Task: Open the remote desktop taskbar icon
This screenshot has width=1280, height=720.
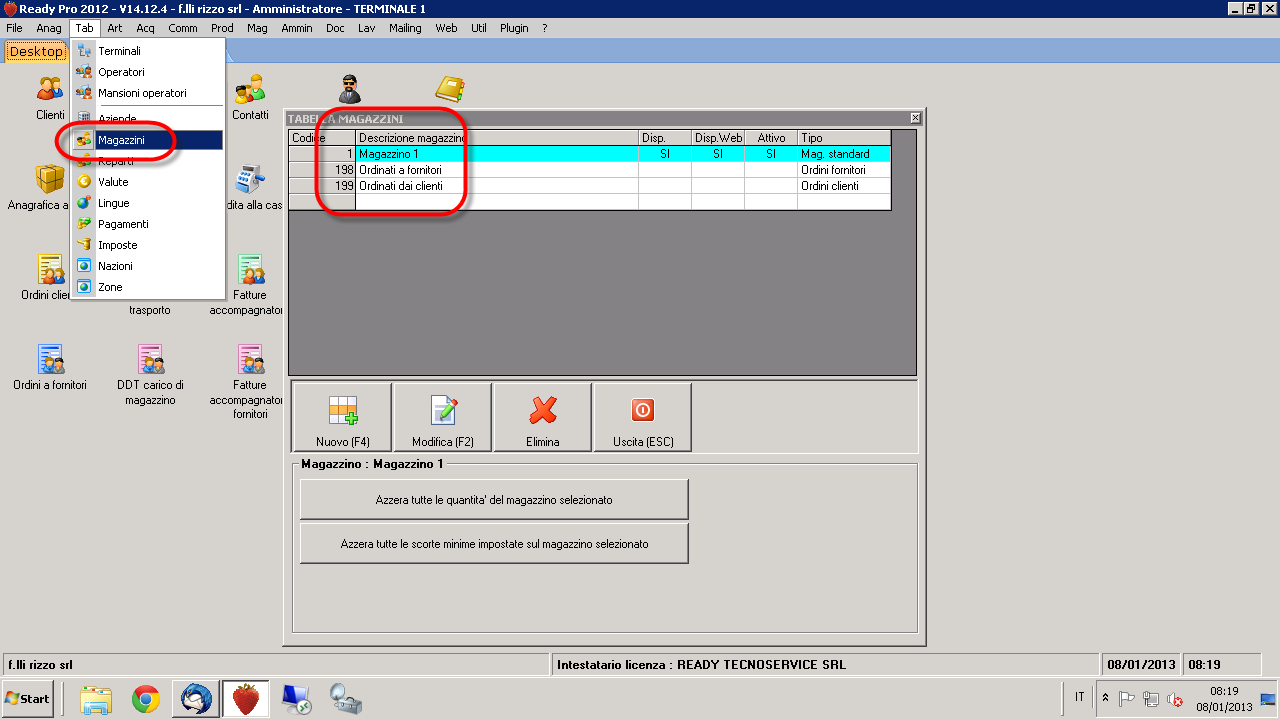Action: click(296, 699)
